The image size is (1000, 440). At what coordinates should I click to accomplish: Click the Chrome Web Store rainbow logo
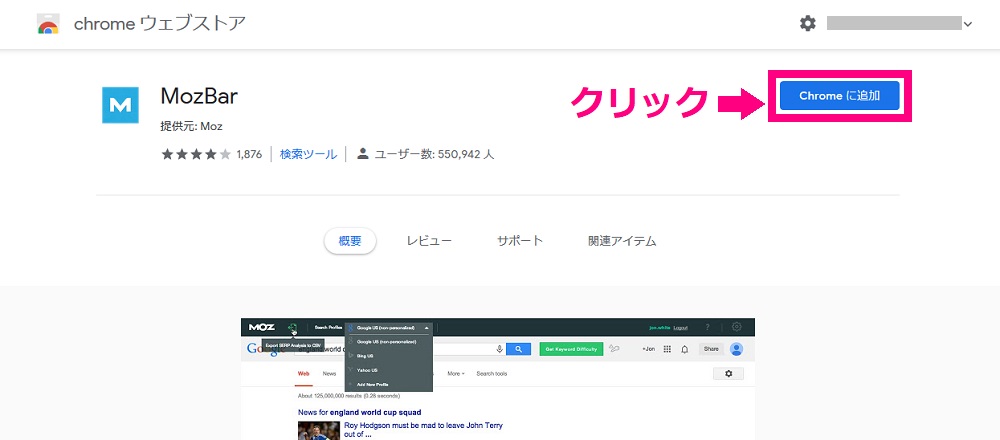[x=48, y=24]
